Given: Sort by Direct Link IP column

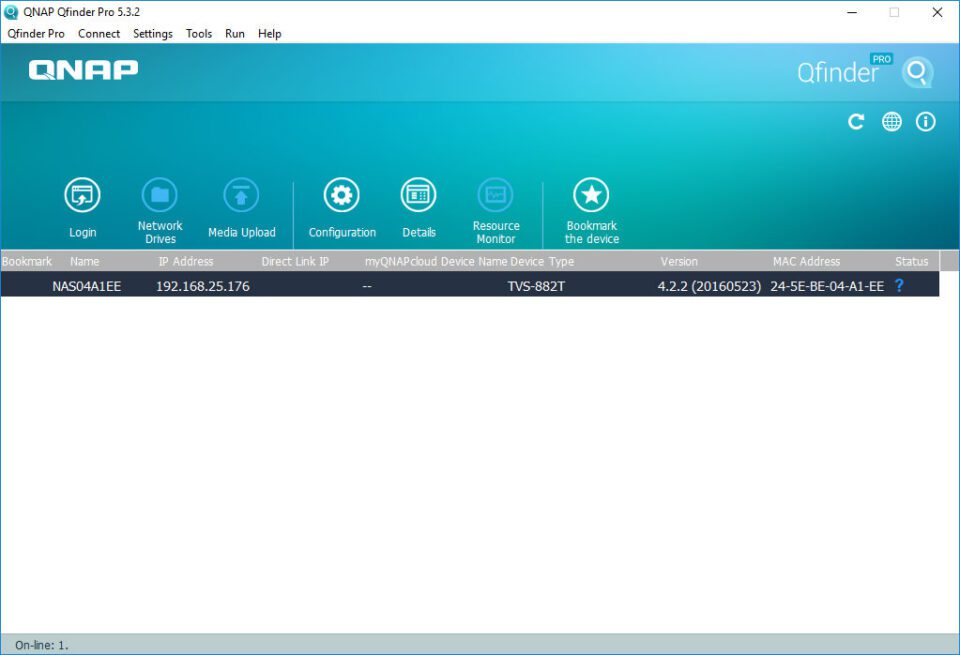Looking at the screenshot, I should click(295, 261).
